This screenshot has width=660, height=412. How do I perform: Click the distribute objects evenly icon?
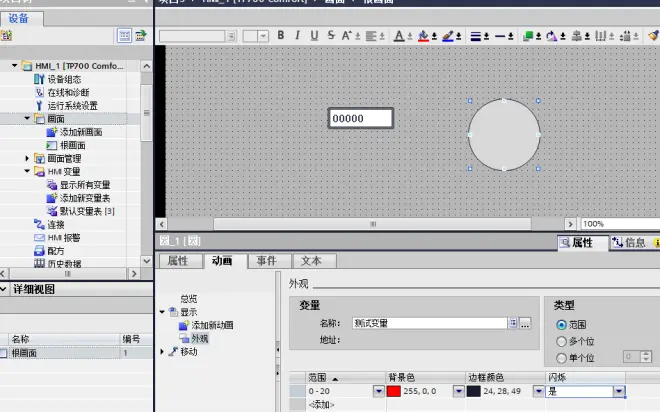pyautogui.click(x=600, y=36)
